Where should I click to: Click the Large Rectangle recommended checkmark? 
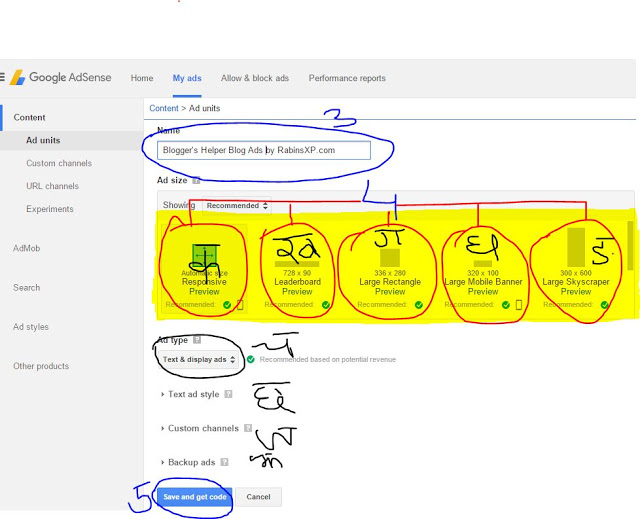pos(418,305)
